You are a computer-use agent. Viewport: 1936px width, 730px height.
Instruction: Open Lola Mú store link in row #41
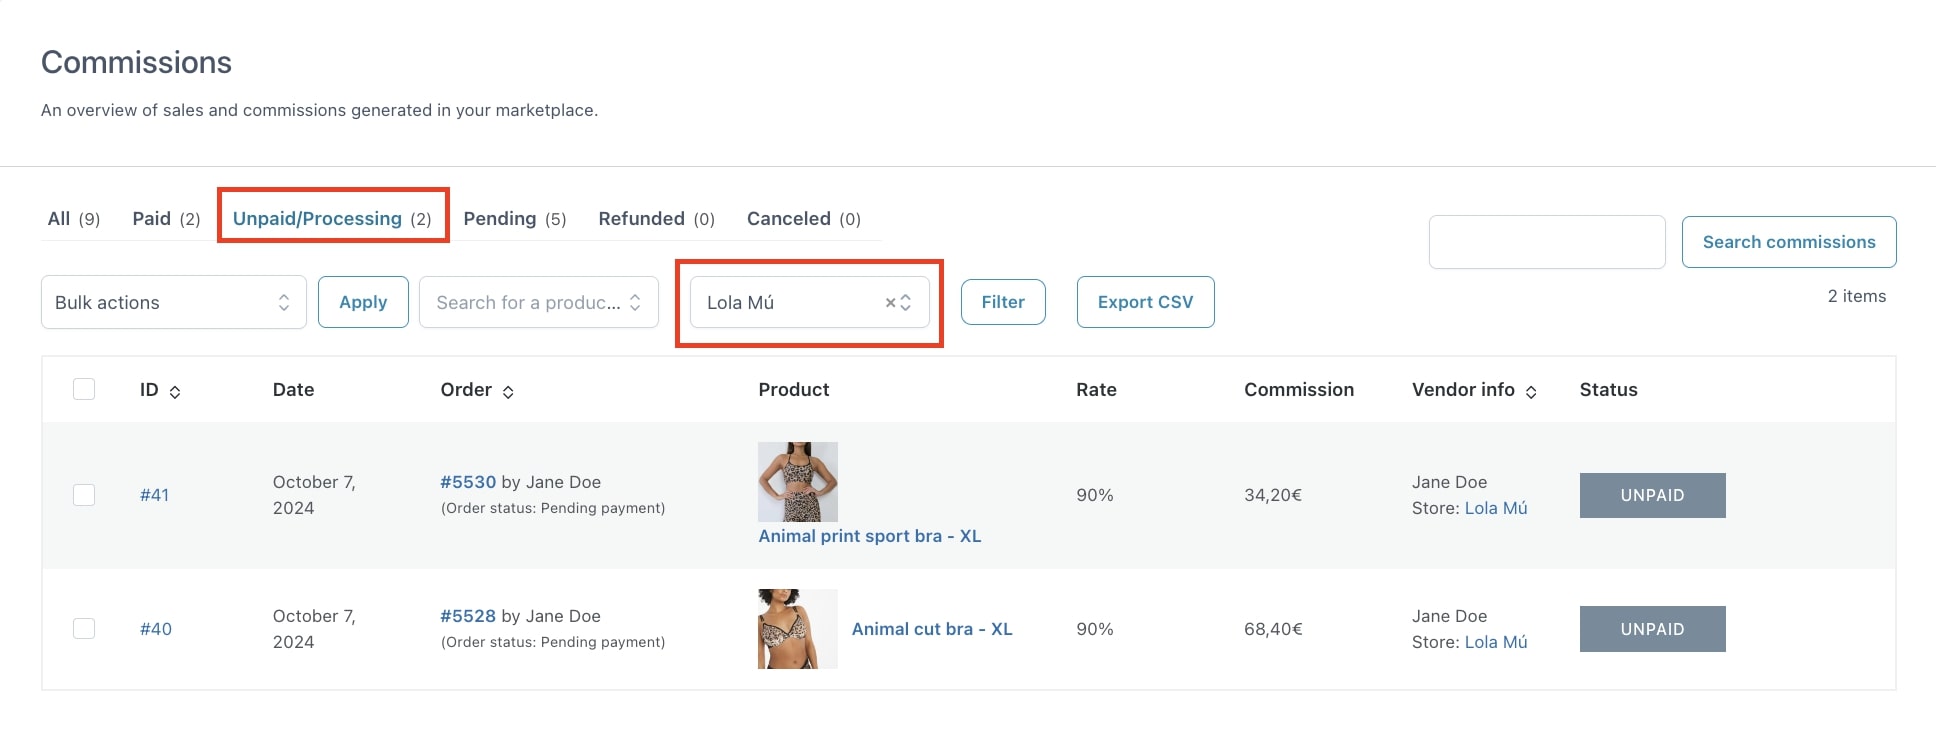1496,508
